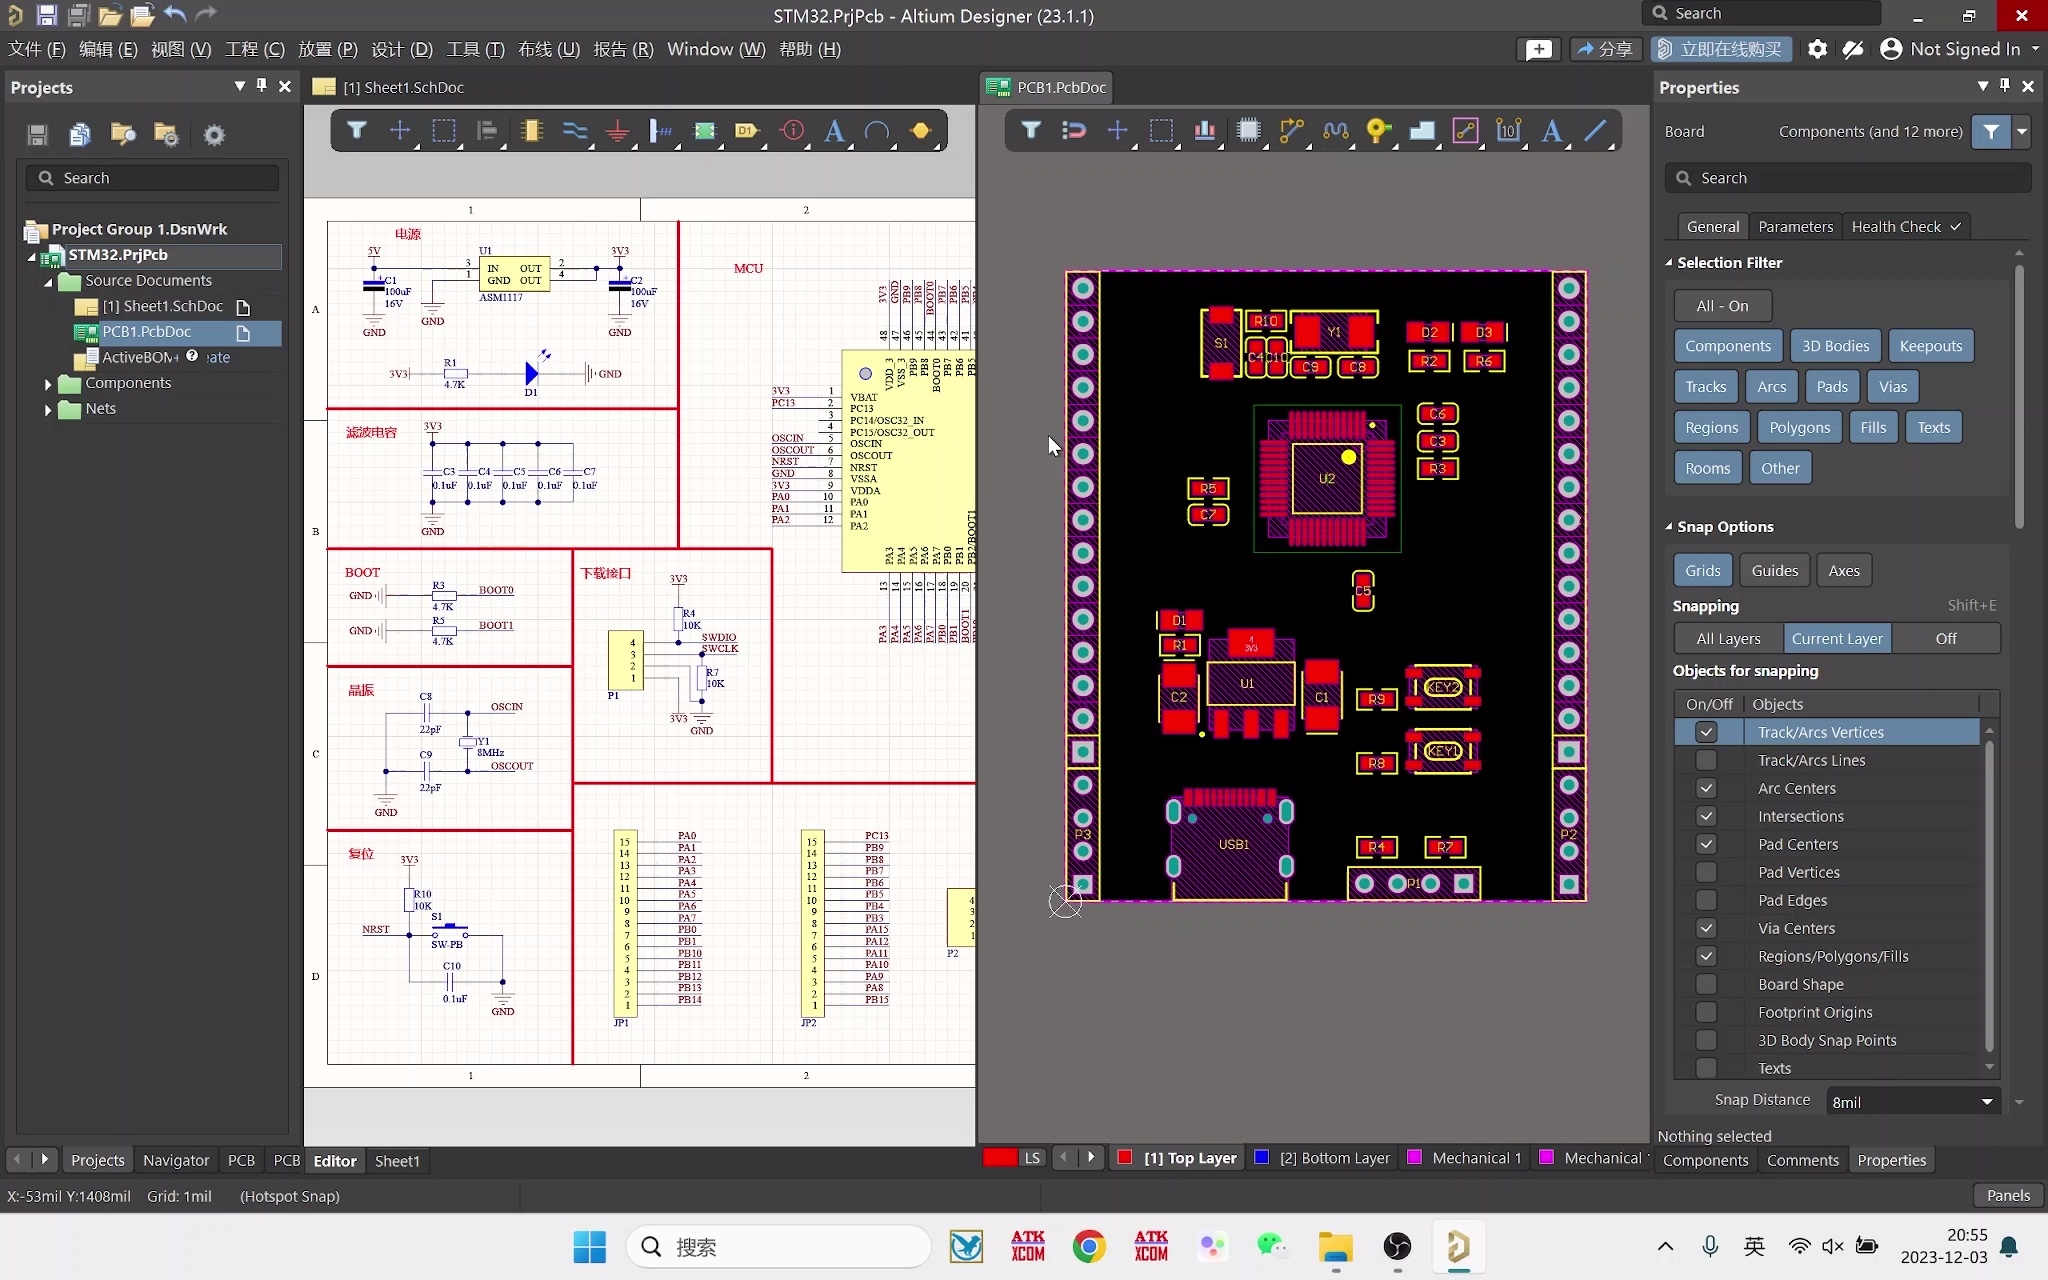The height and width of the screenshot is (1280, 2048).
Task: Uncheck Track/Arcs Vertices snapping
Action: click(1705, 732)
